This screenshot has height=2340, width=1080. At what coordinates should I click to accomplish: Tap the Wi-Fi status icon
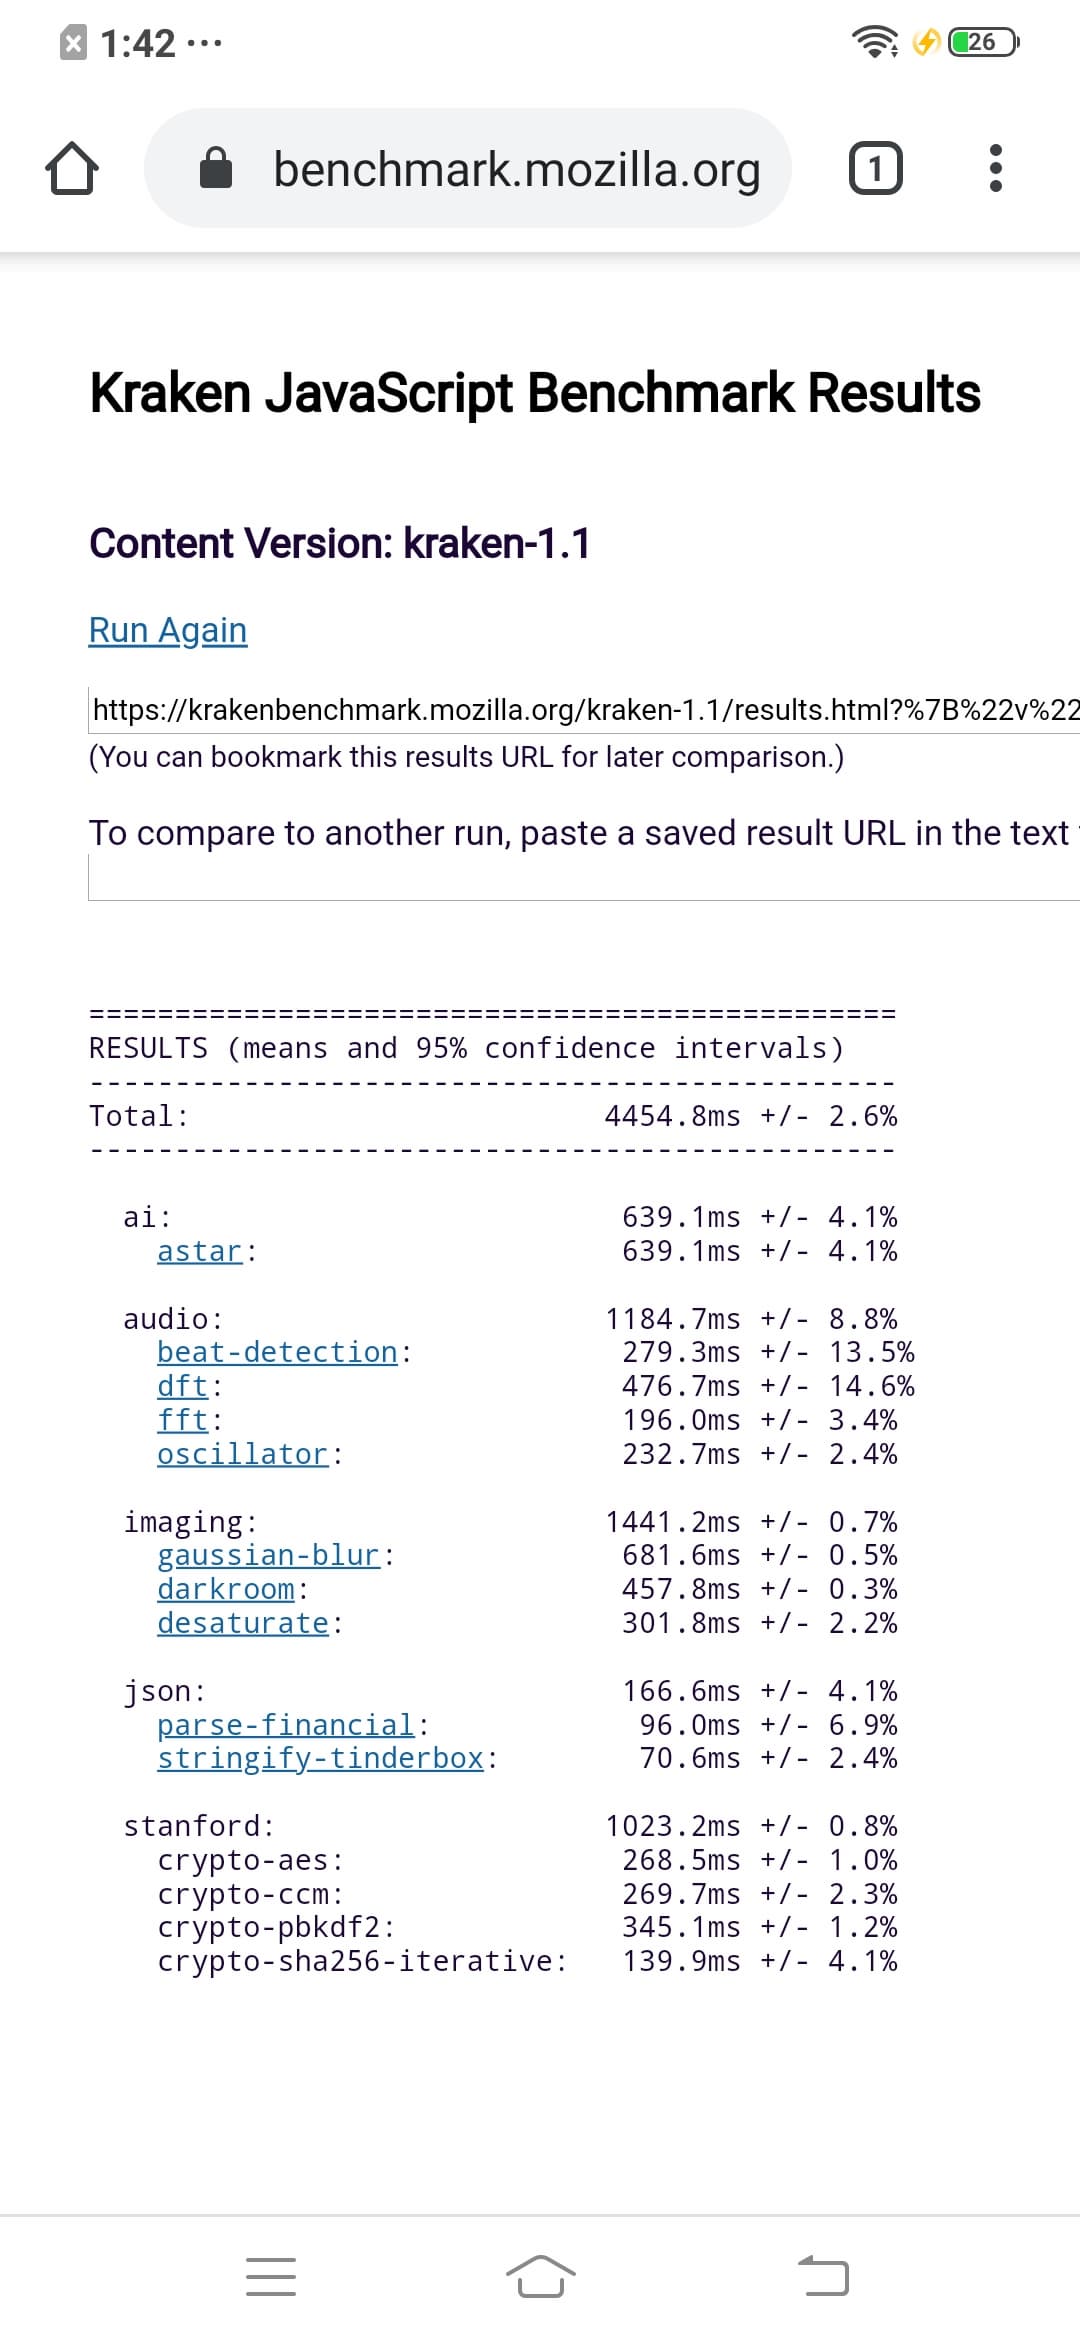pyautogui.click(x=873, y=42)
